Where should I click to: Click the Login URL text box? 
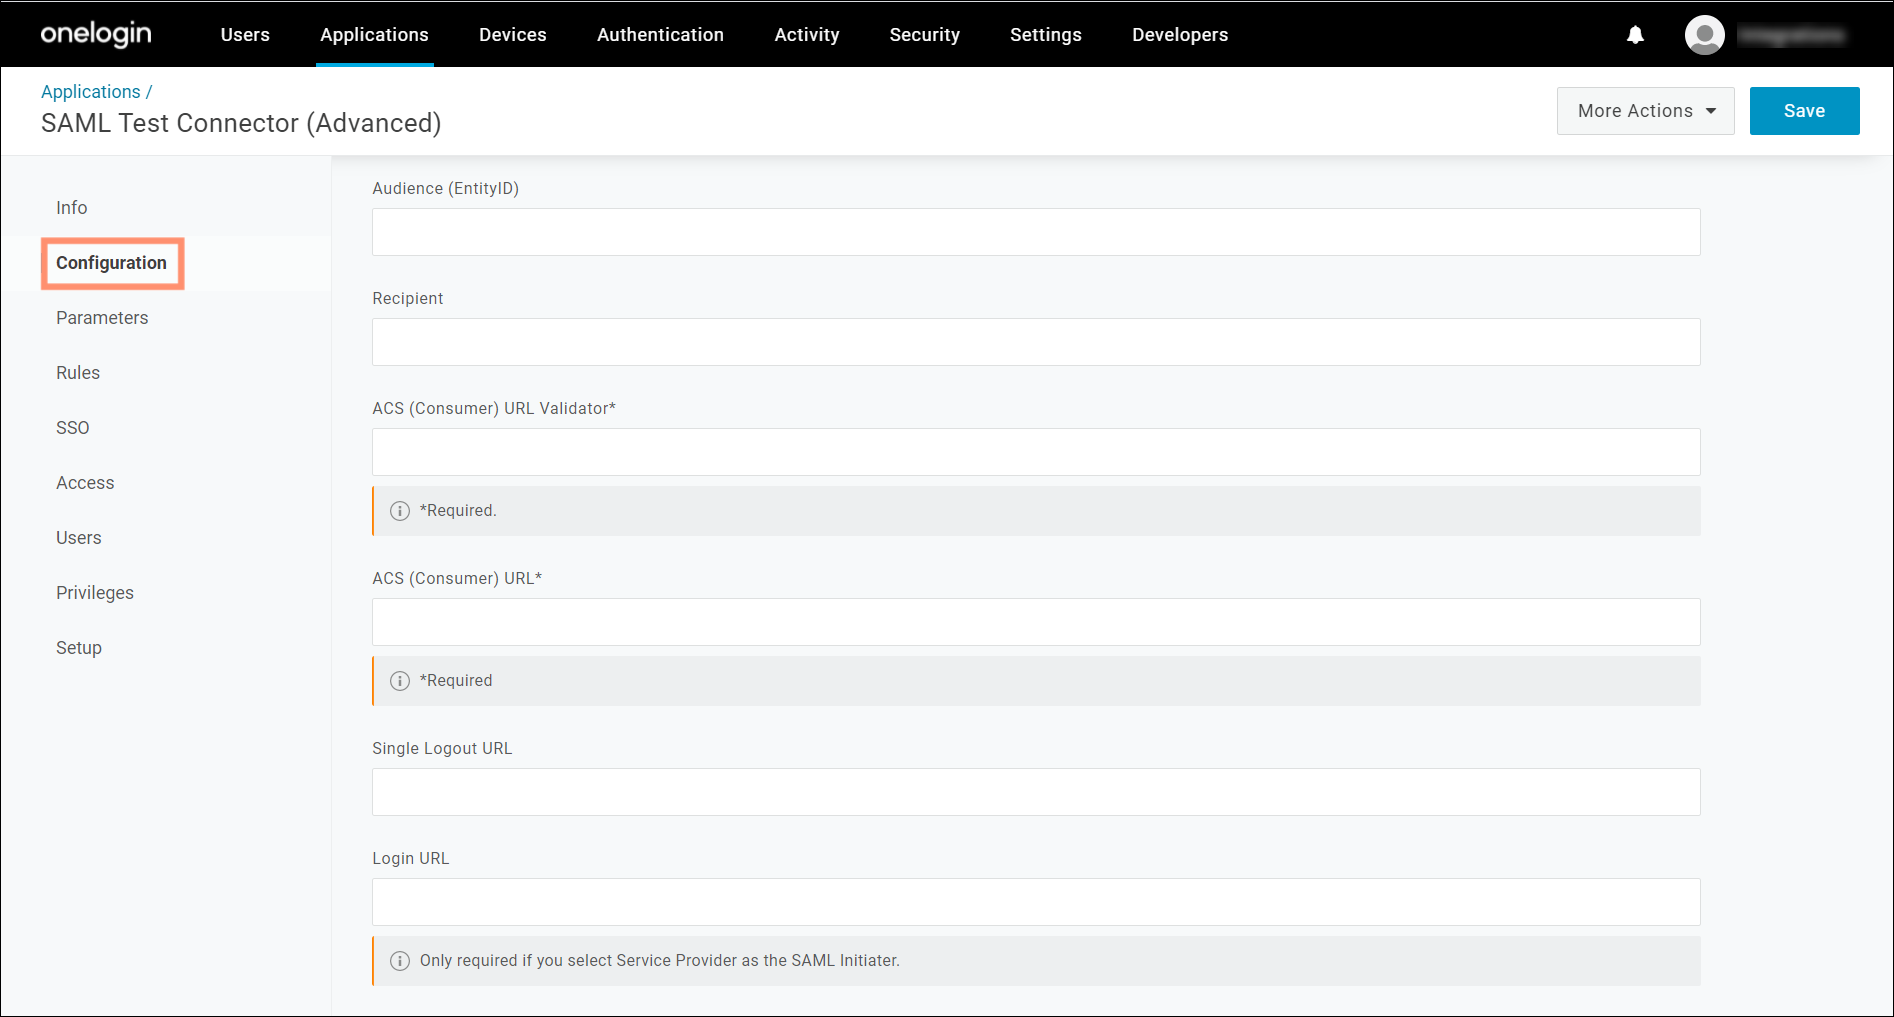1036,902
